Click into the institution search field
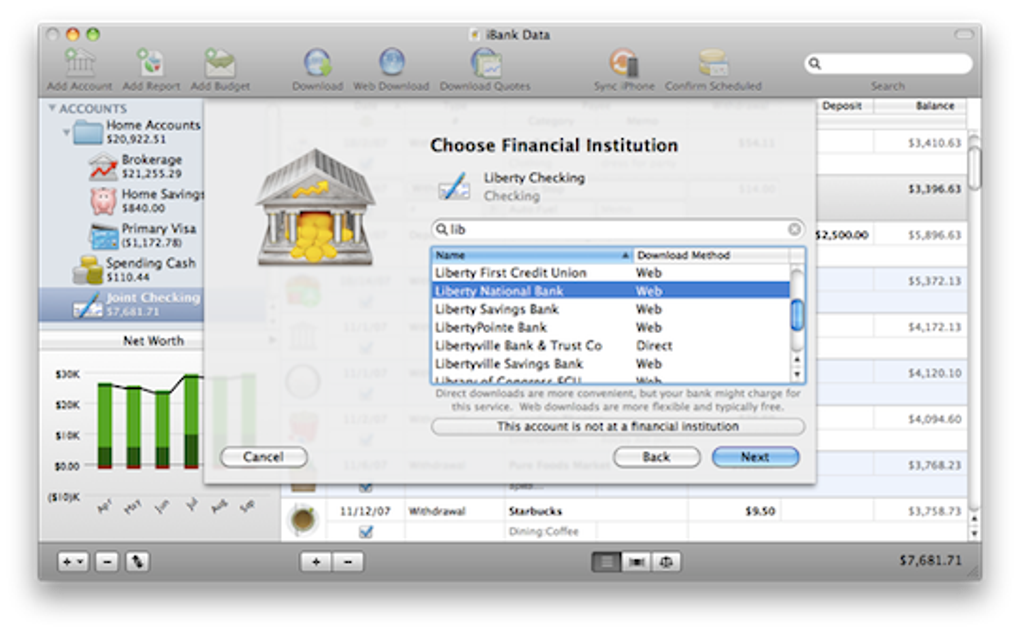 pos(618,229)
